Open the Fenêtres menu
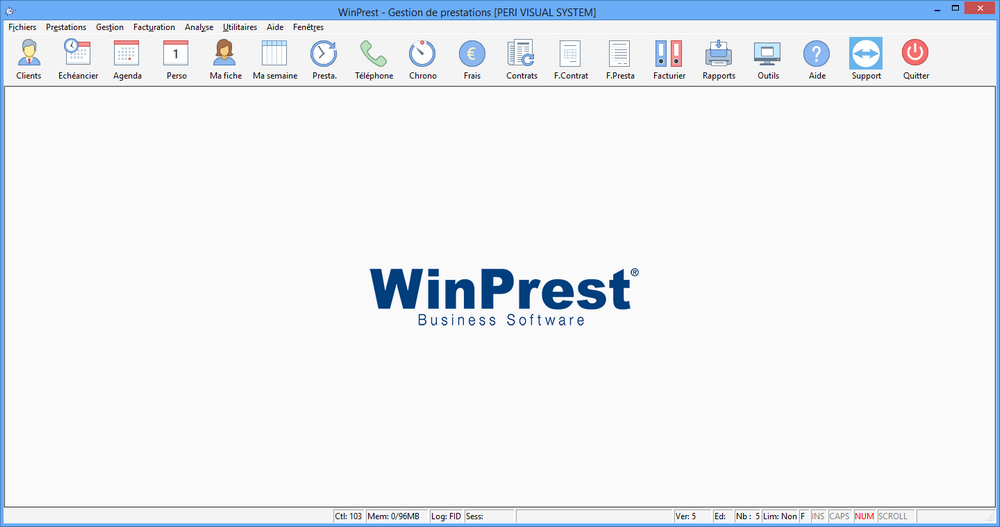 pyautogui.click(x=308, y=27)
